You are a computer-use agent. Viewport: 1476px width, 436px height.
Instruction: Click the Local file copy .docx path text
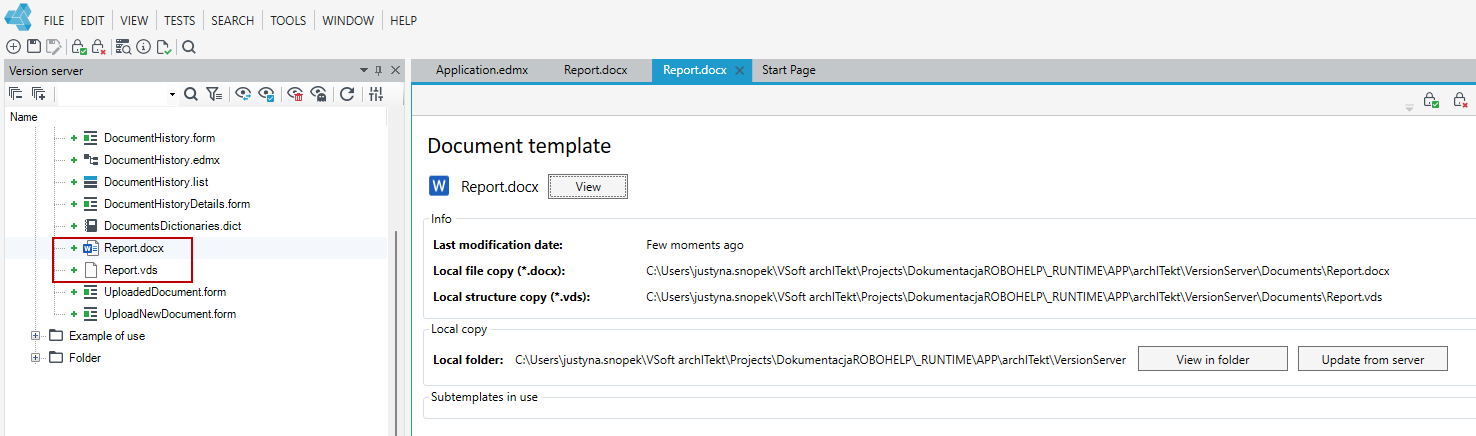coord(1018,271)
